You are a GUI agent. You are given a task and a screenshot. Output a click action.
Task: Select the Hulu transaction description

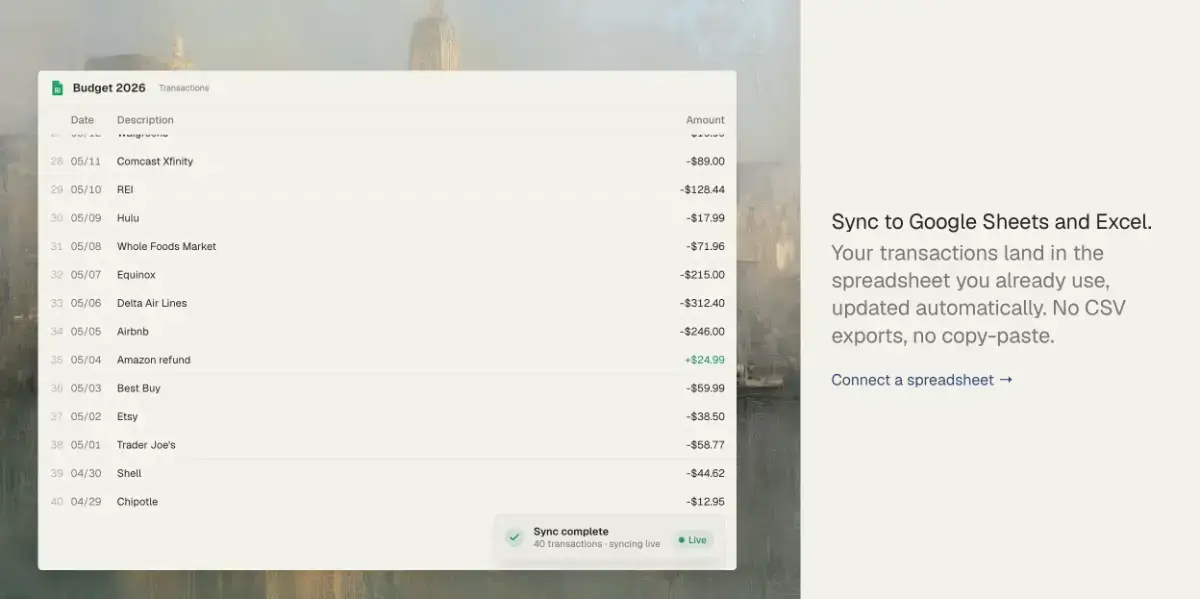coord(128,218)
